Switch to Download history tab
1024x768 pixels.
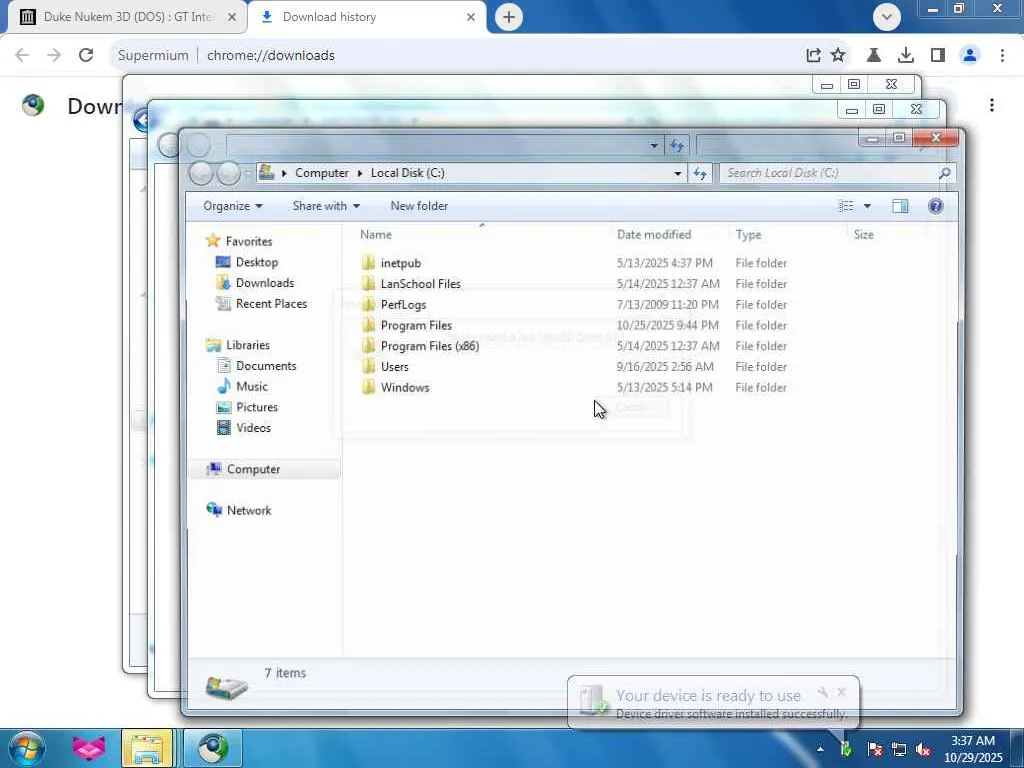click(366, 17)
